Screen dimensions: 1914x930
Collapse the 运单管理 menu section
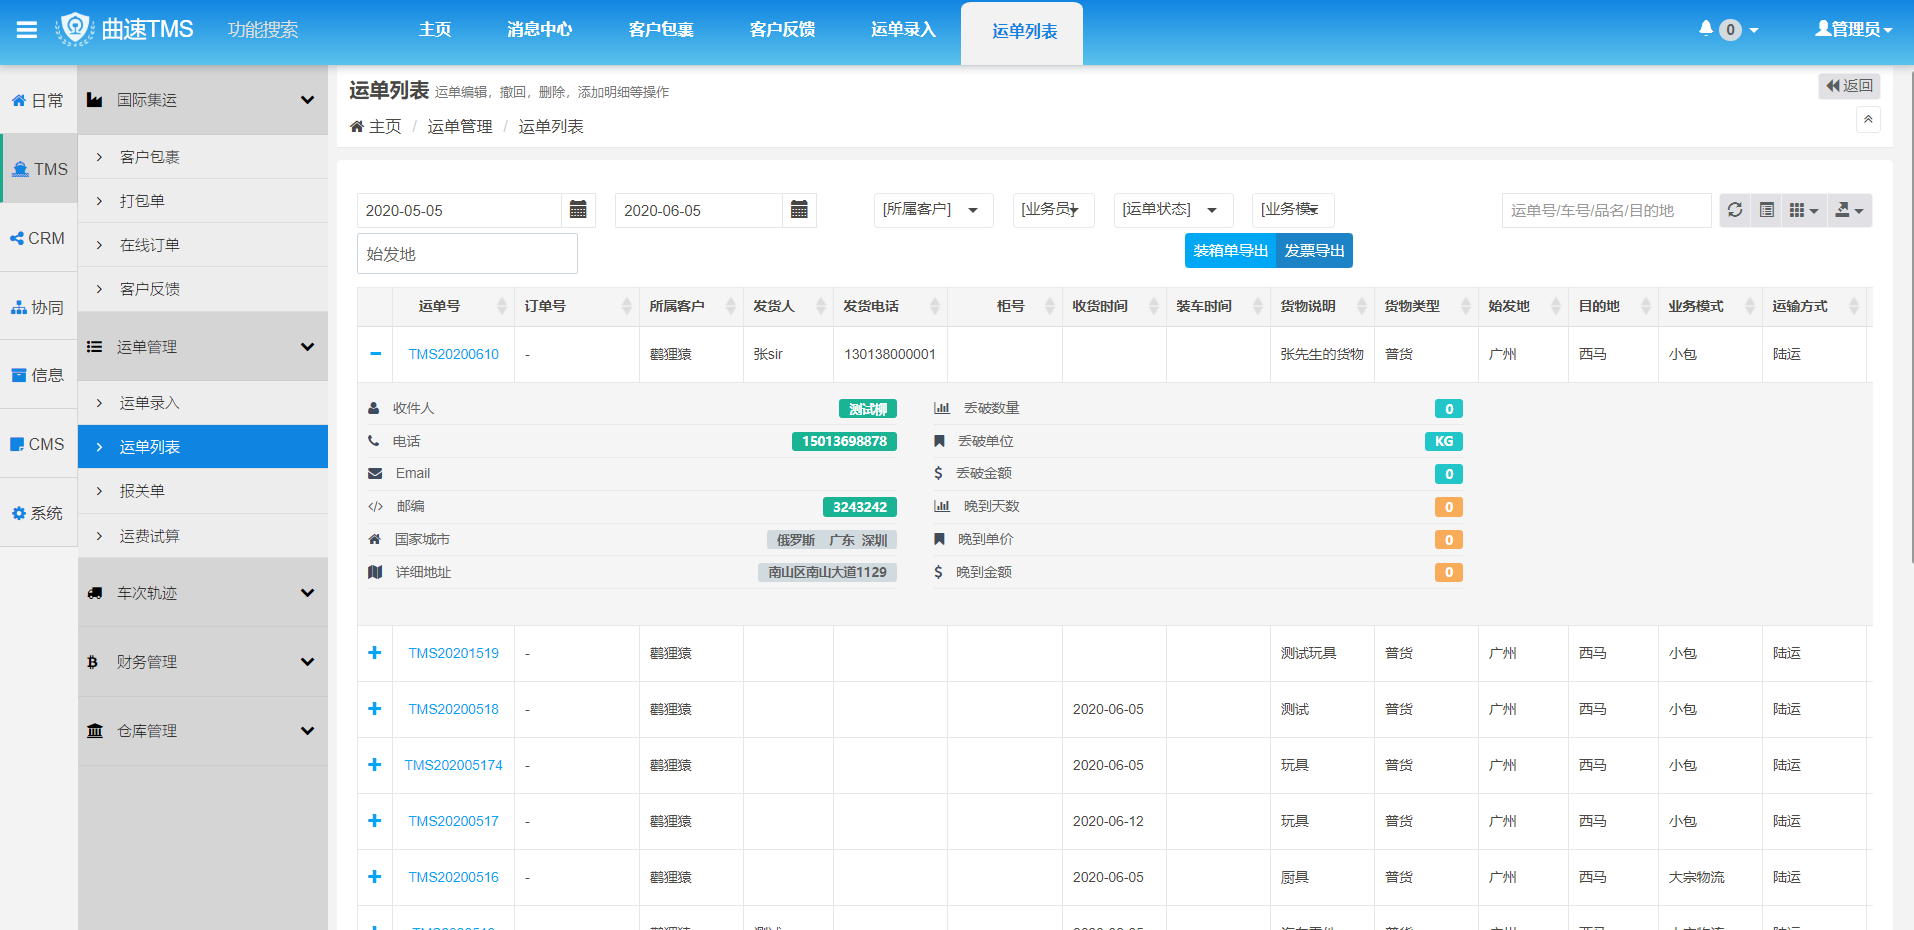(x=203, y=347)
